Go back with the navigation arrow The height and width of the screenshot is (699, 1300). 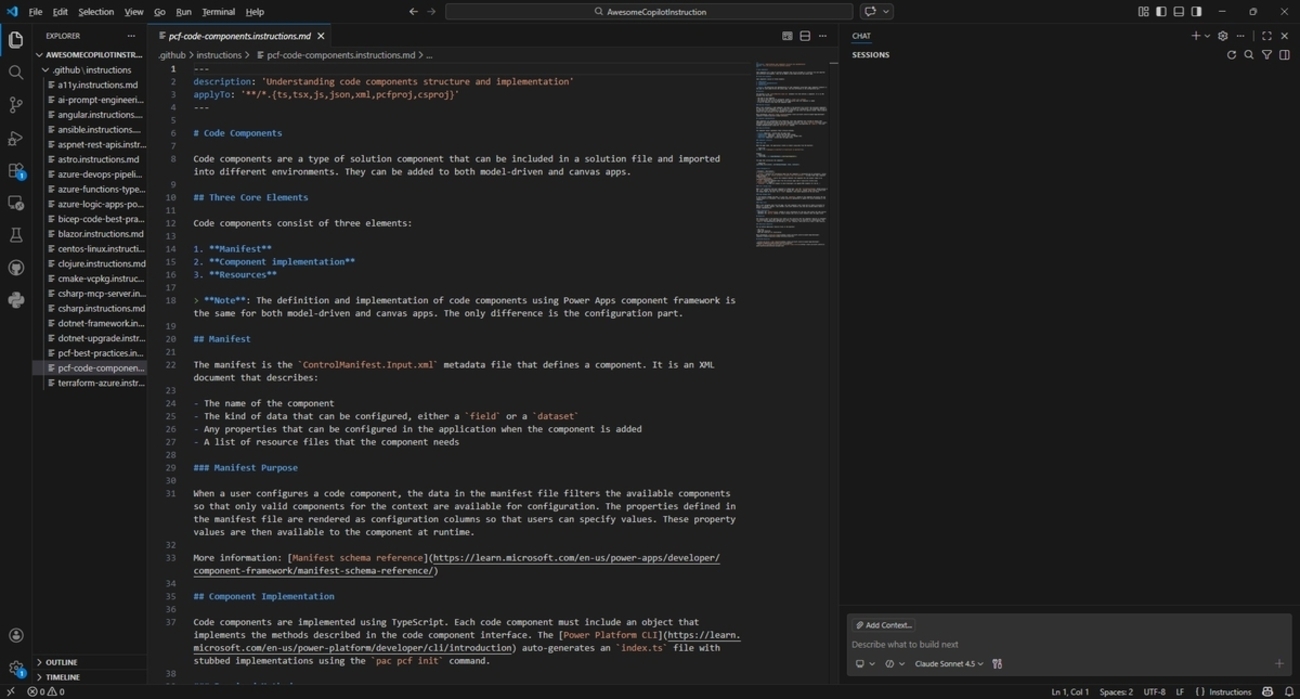point(413,12)
